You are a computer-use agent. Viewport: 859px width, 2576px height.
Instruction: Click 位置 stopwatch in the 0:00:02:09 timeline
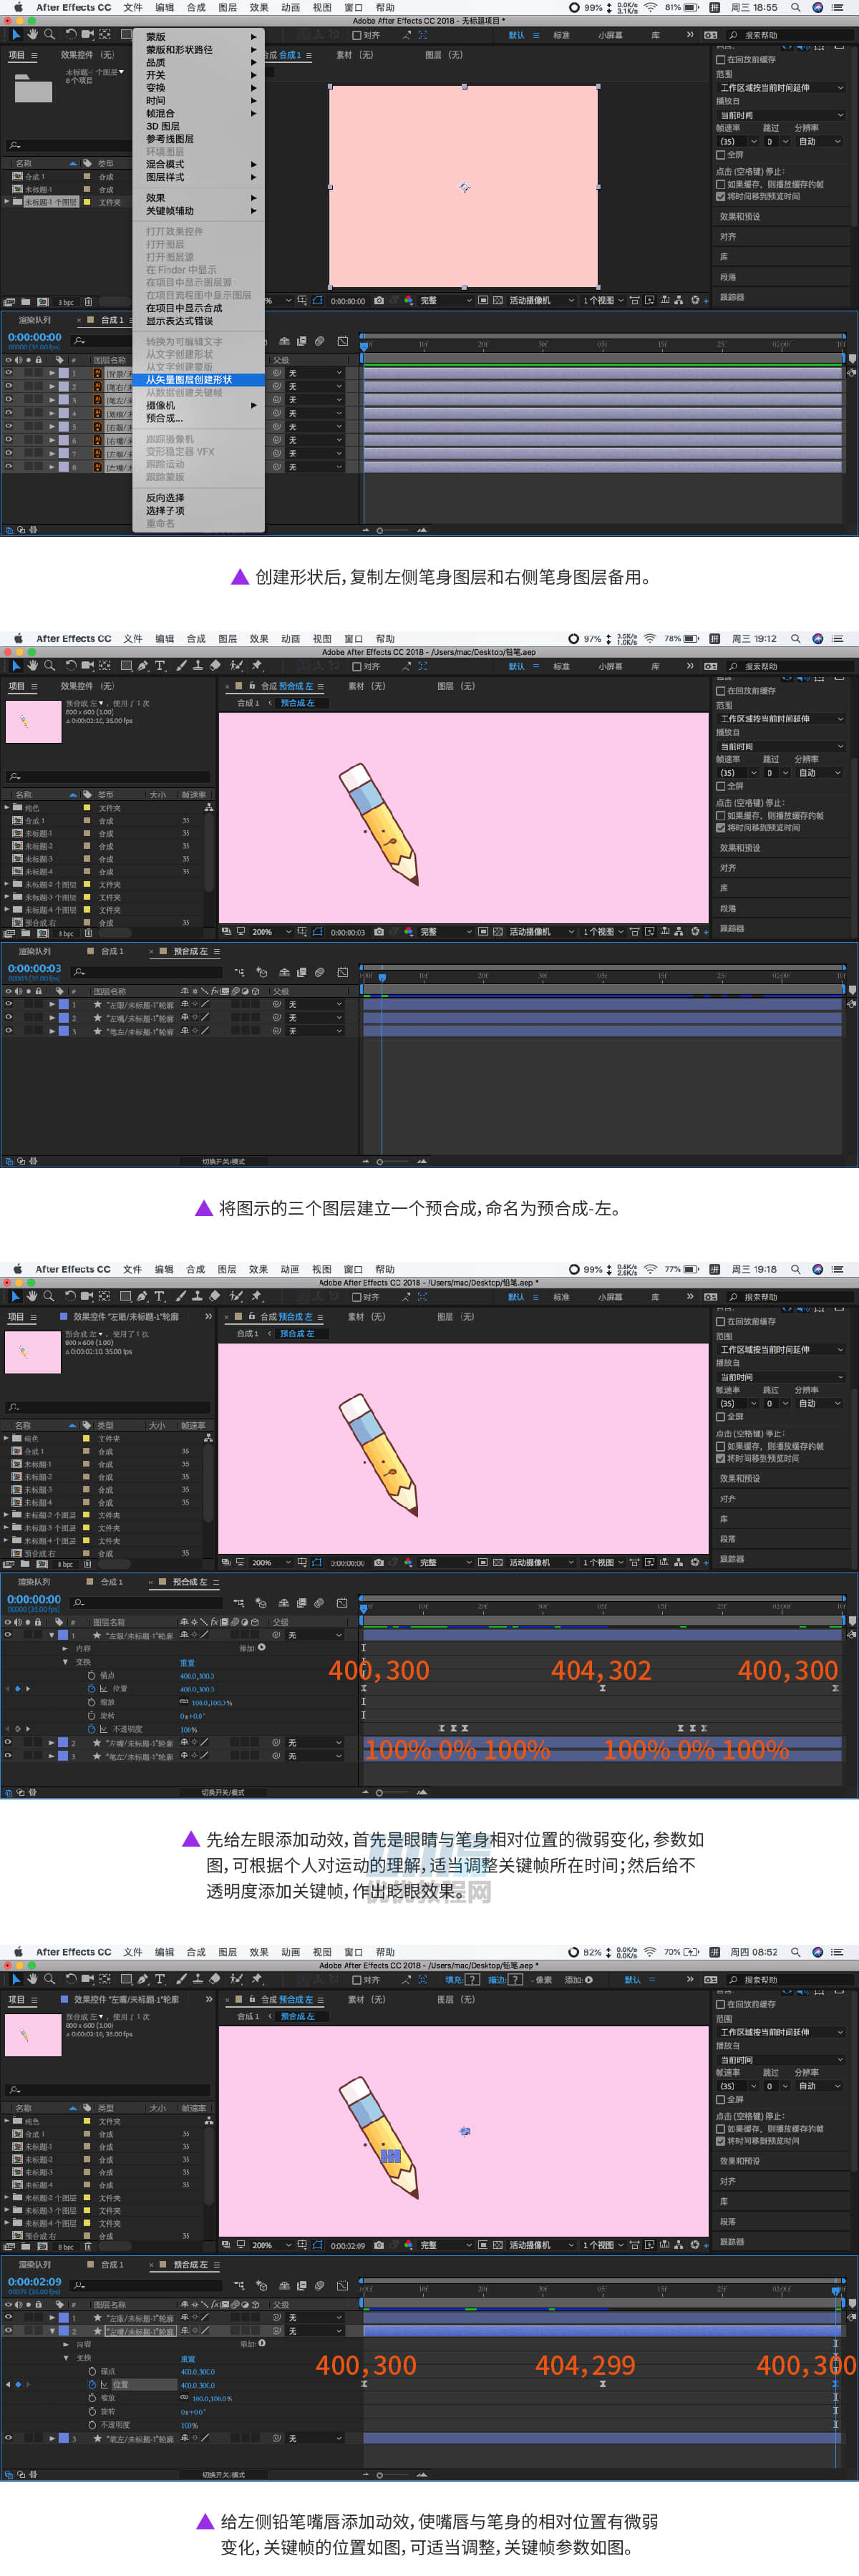(x=92, y=2384)
